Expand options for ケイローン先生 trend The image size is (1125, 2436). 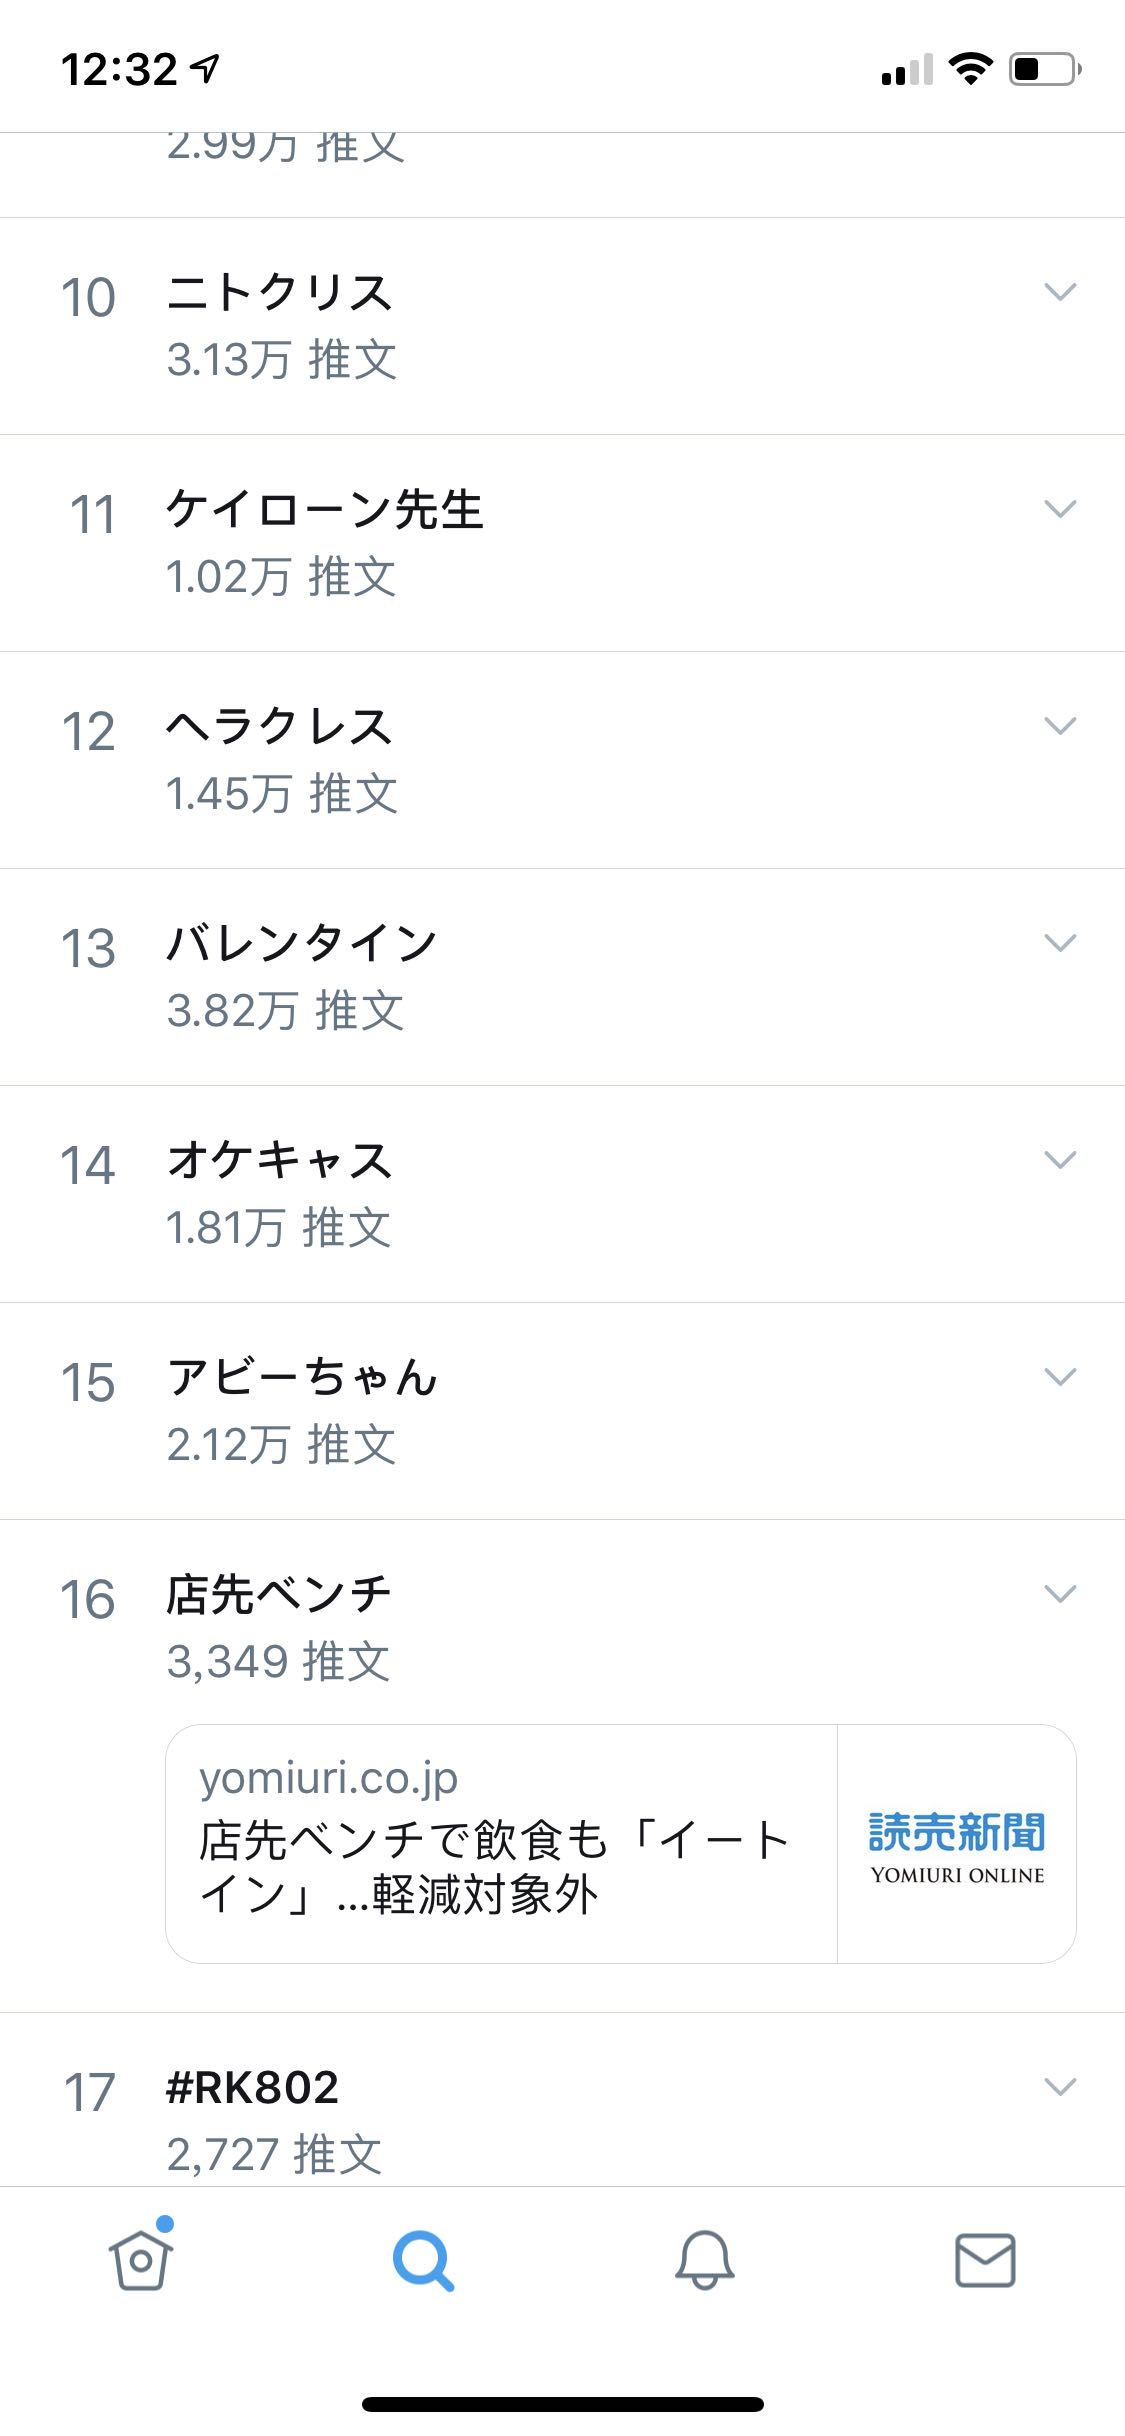(x=1060, y=509)
